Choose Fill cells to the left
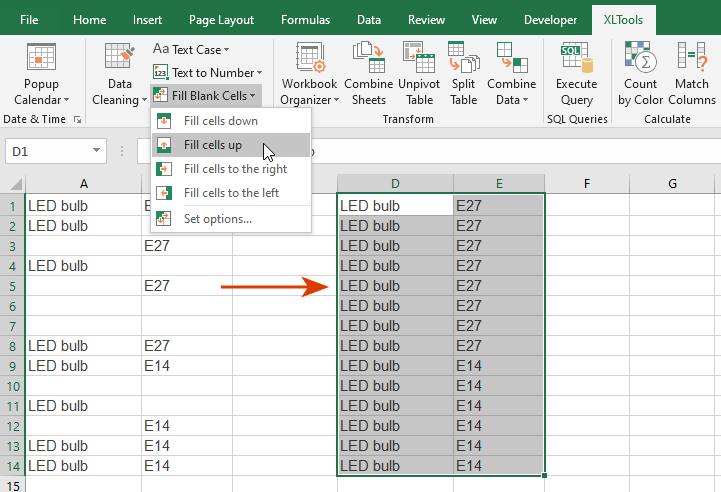Viewport: 721px width, 492px height. 231,193
